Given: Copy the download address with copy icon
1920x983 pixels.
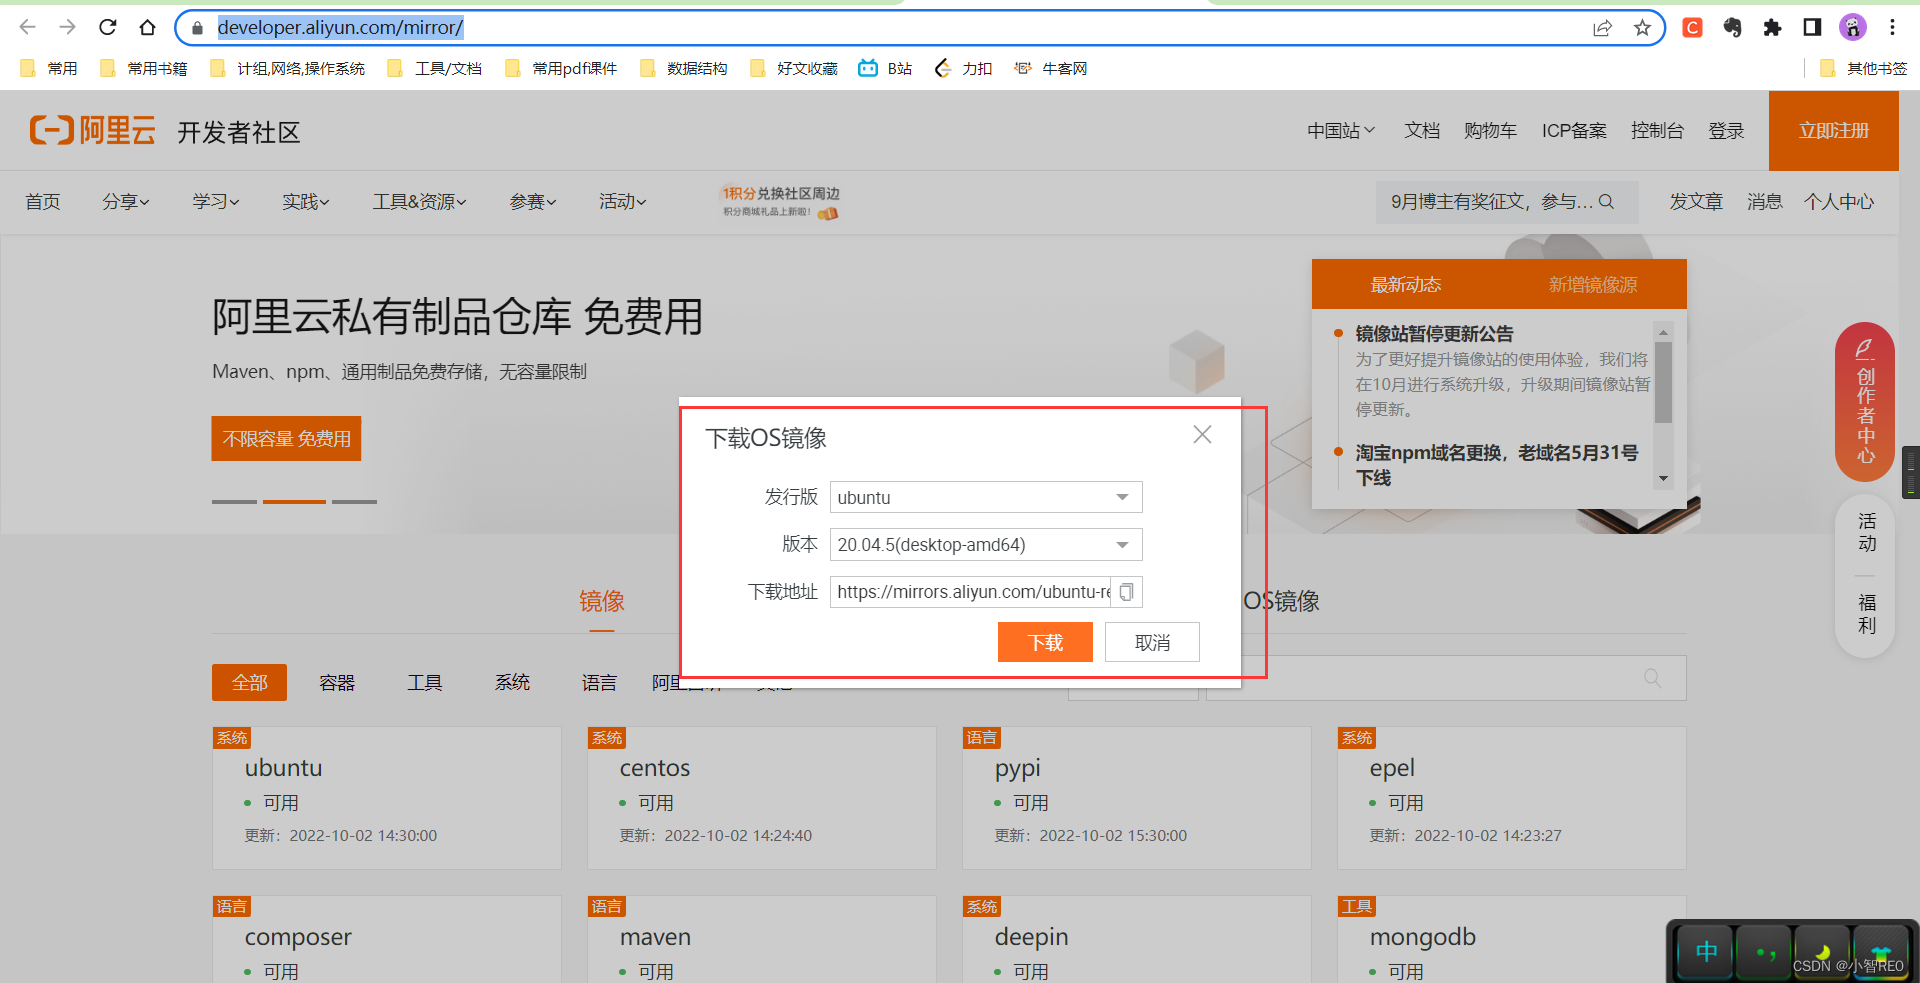Looking at the screenshot, I should [1126, 592].
